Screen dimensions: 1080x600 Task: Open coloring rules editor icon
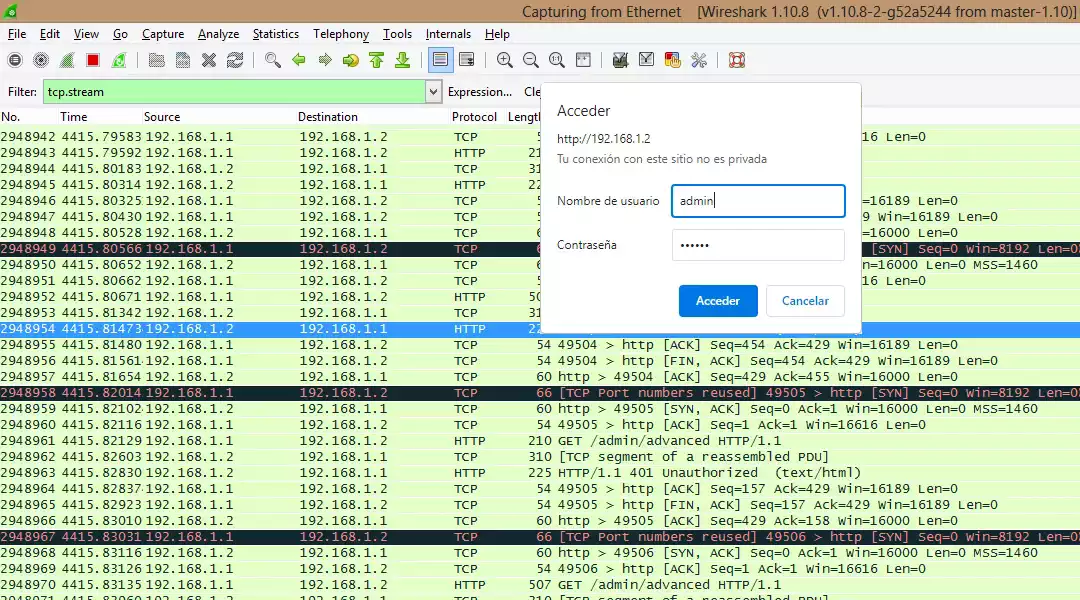click(x=672, y=61)
